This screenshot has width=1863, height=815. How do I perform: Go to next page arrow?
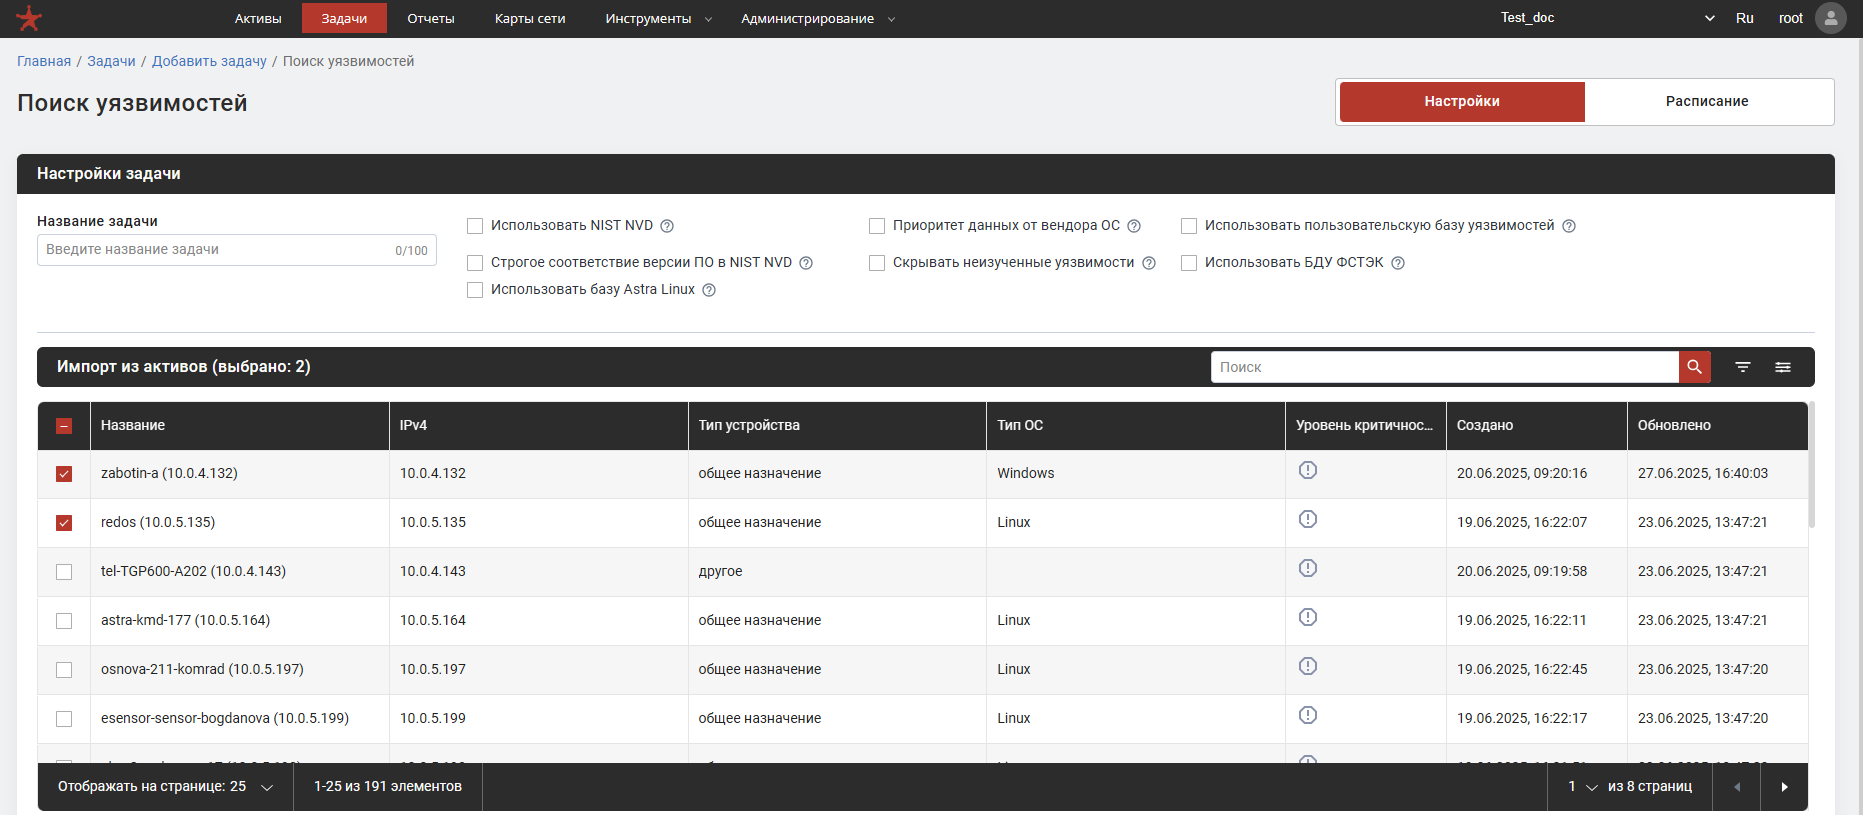(1784, 787)
